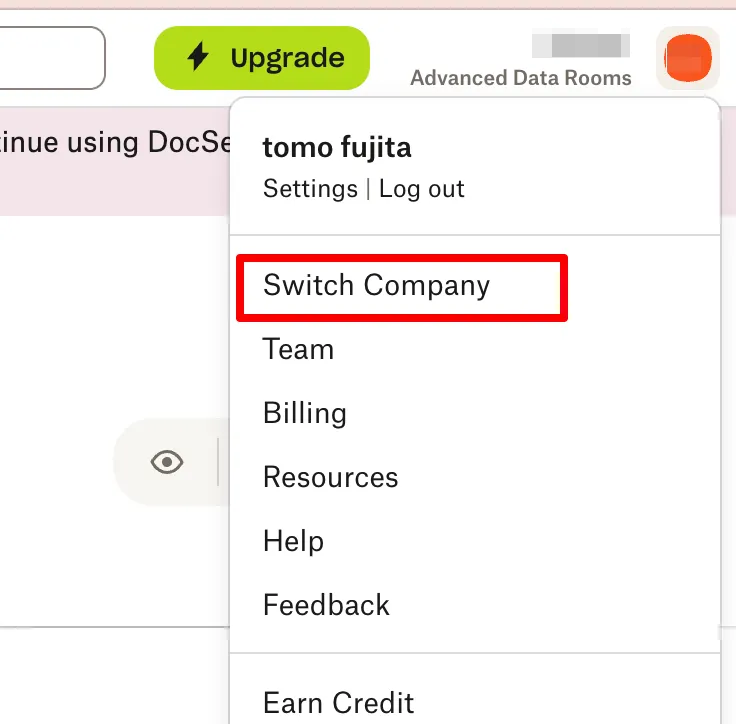The image size is (736, 724).
Task: Click the vertical divider beside the eye icon
Action: [x=218, y=462]
